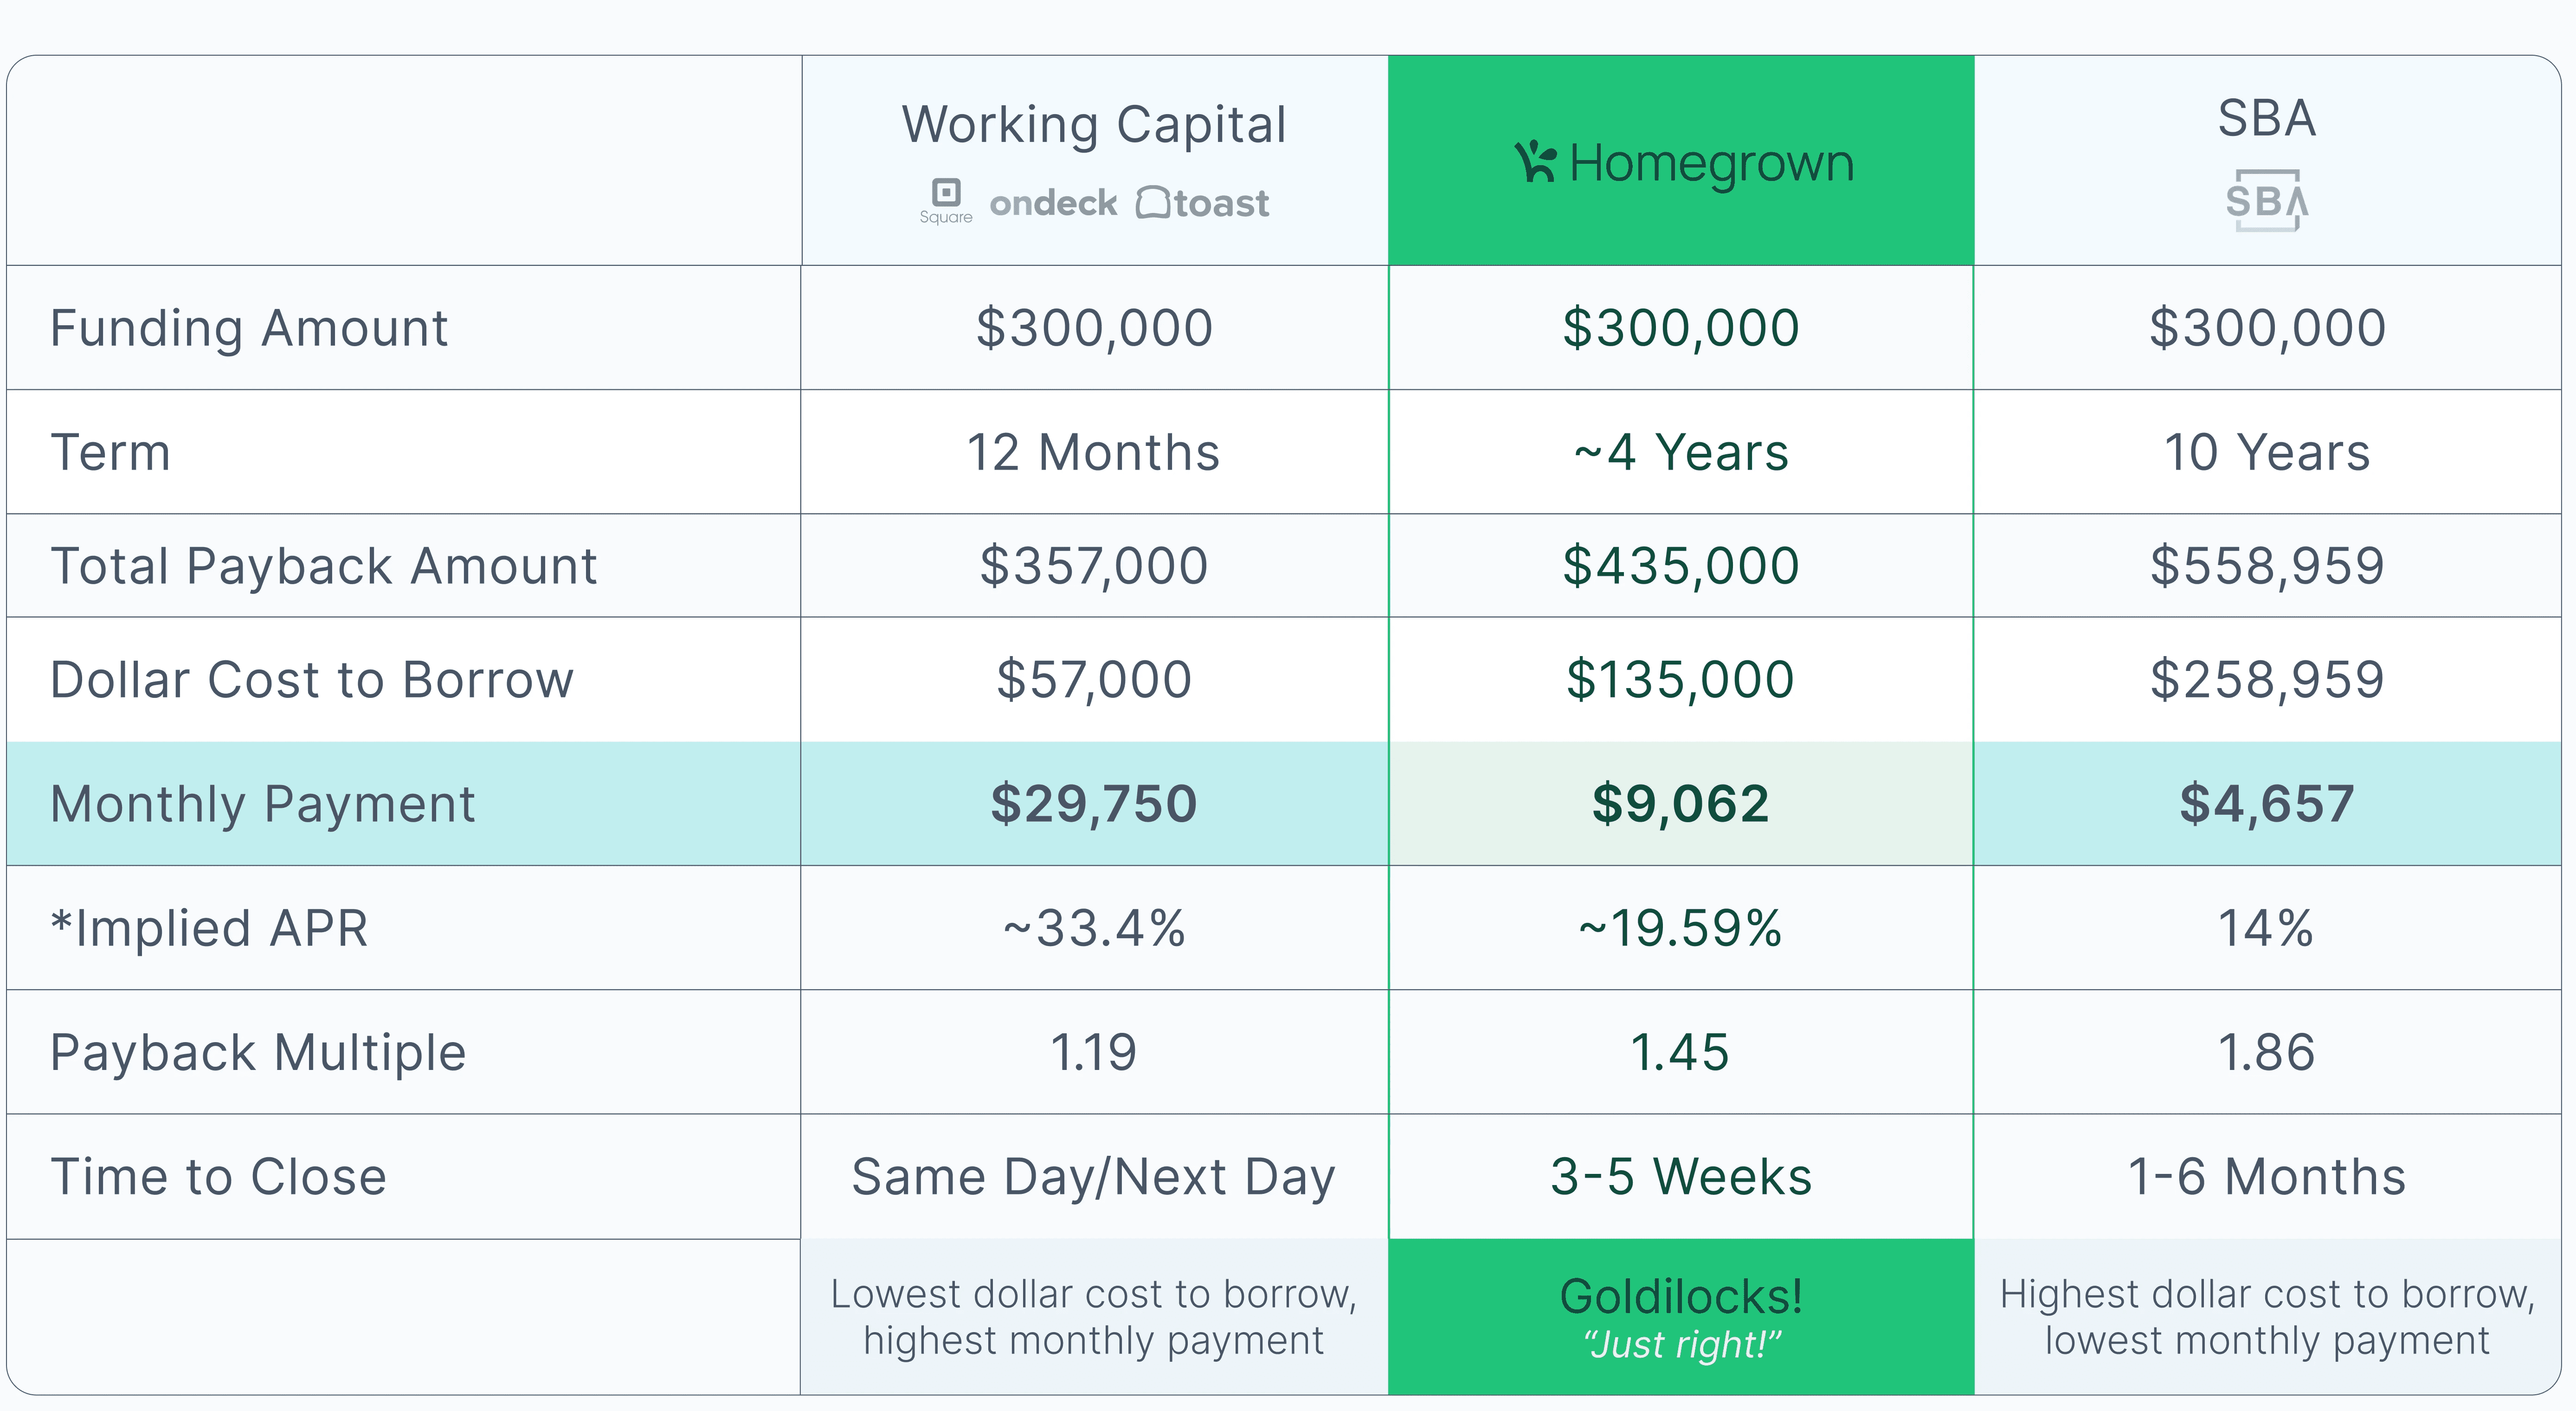This screenshot has width=2576, height=1411.
Task: Click SBA's $558,959 total payback amount
Action: click(2267, 566)
